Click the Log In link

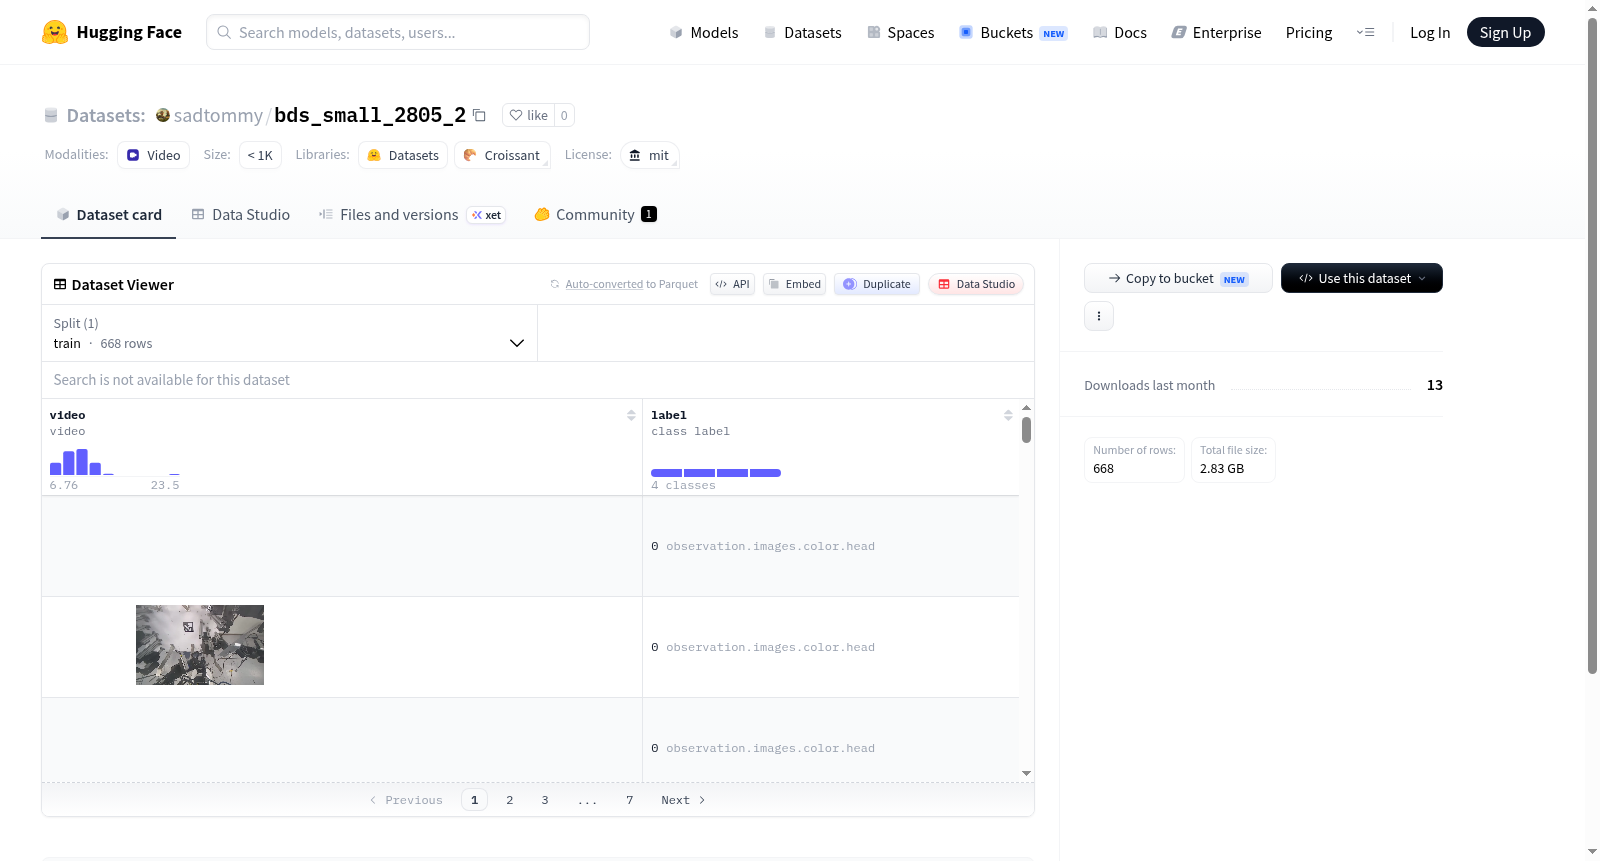coord(1430,32)
